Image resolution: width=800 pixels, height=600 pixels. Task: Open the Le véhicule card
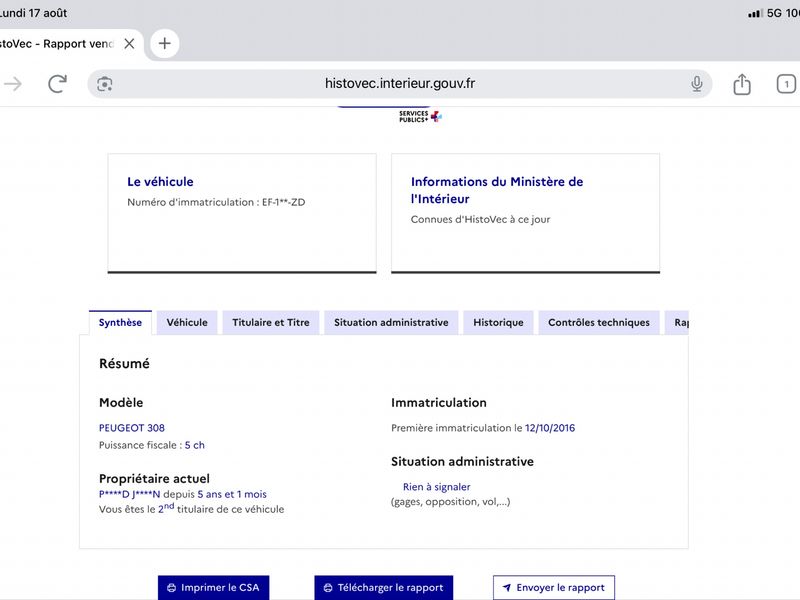242,213
